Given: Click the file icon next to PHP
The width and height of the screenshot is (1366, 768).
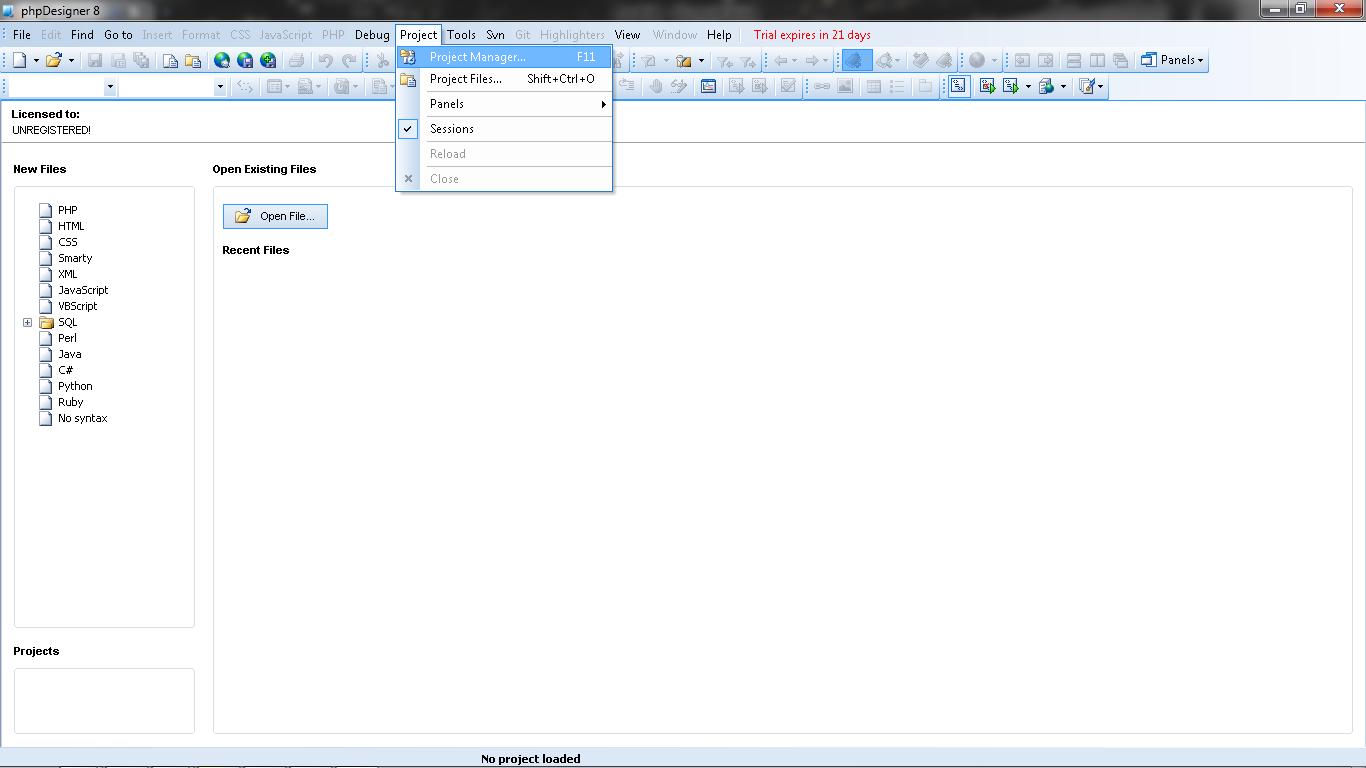Looking at the screenshot, I should click(x=45, y=210).
